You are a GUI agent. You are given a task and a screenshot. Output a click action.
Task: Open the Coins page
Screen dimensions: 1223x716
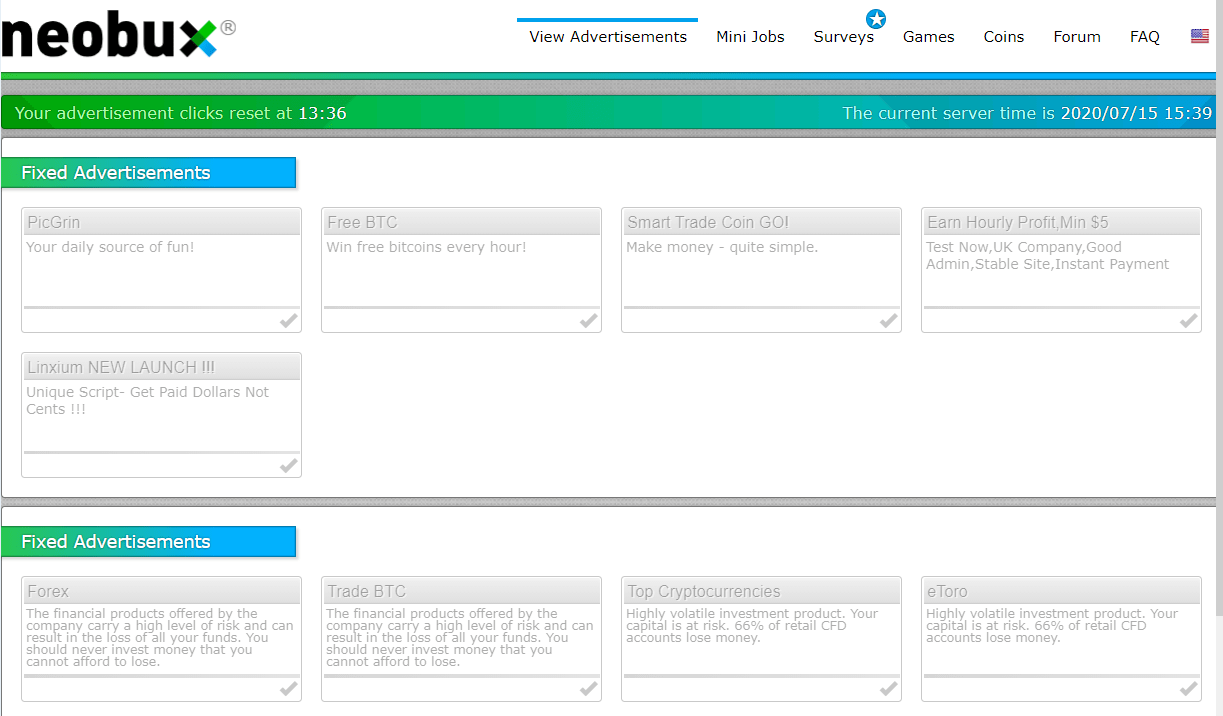coord(1003,37)
